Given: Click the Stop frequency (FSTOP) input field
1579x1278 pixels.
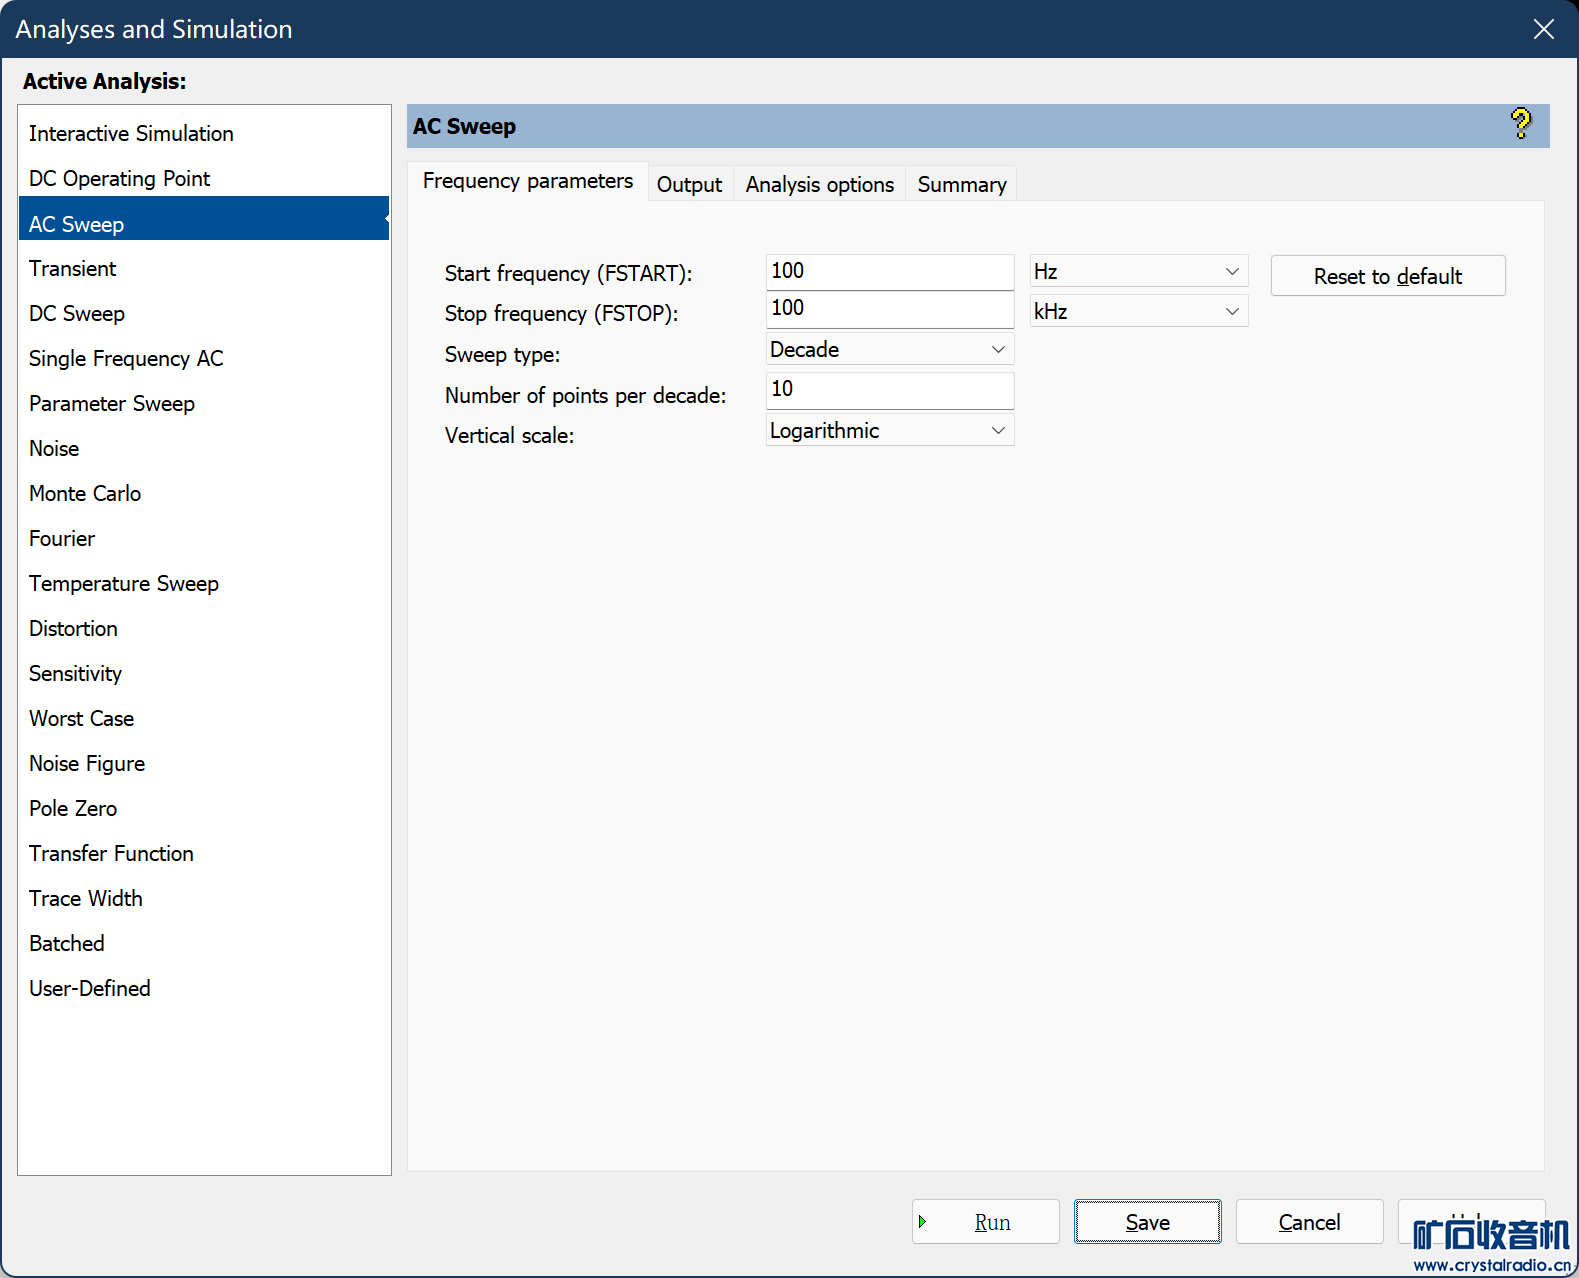Looking at the screenshot, I should (x=889, y=309).
